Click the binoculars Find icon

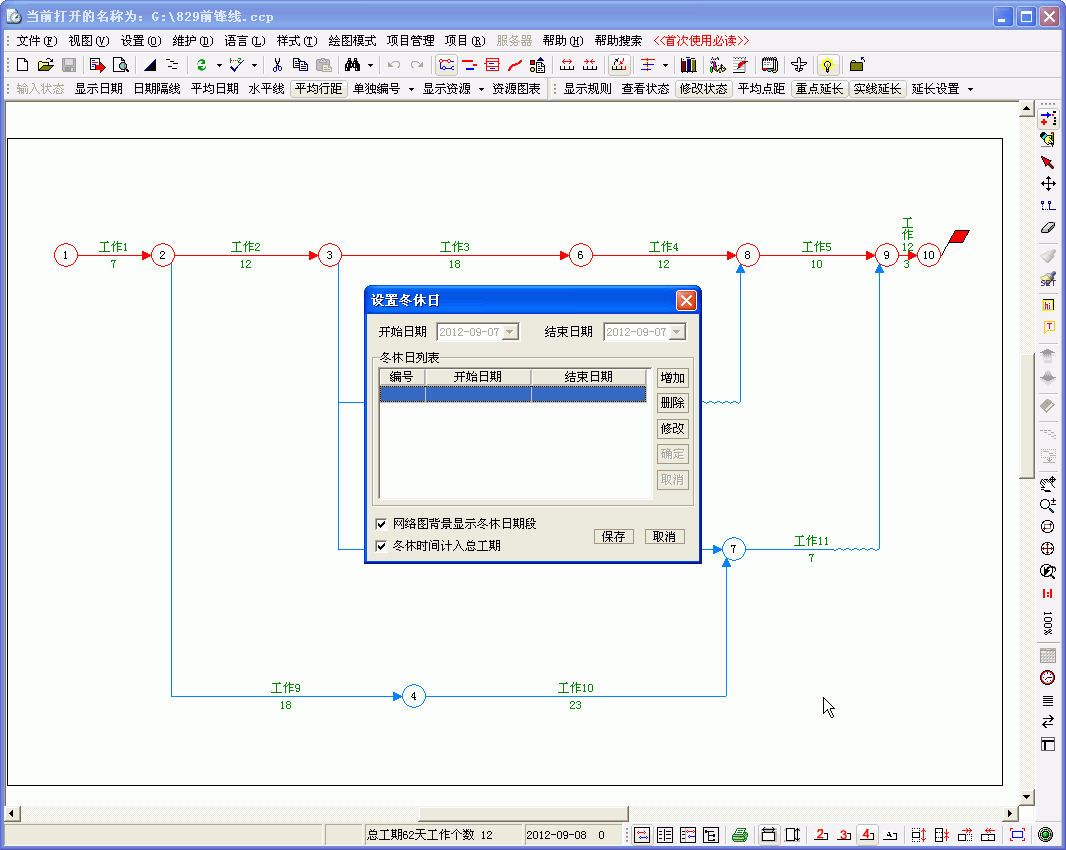[x=352, y=65]
